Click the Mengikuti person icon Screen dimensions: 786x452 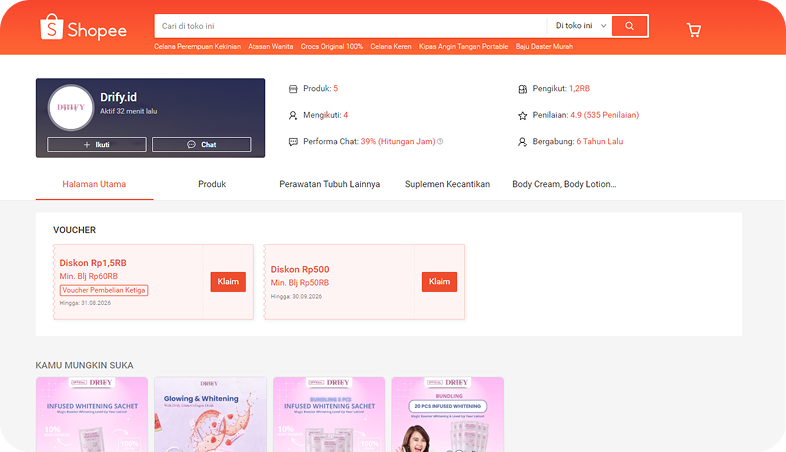coord(293,116)
